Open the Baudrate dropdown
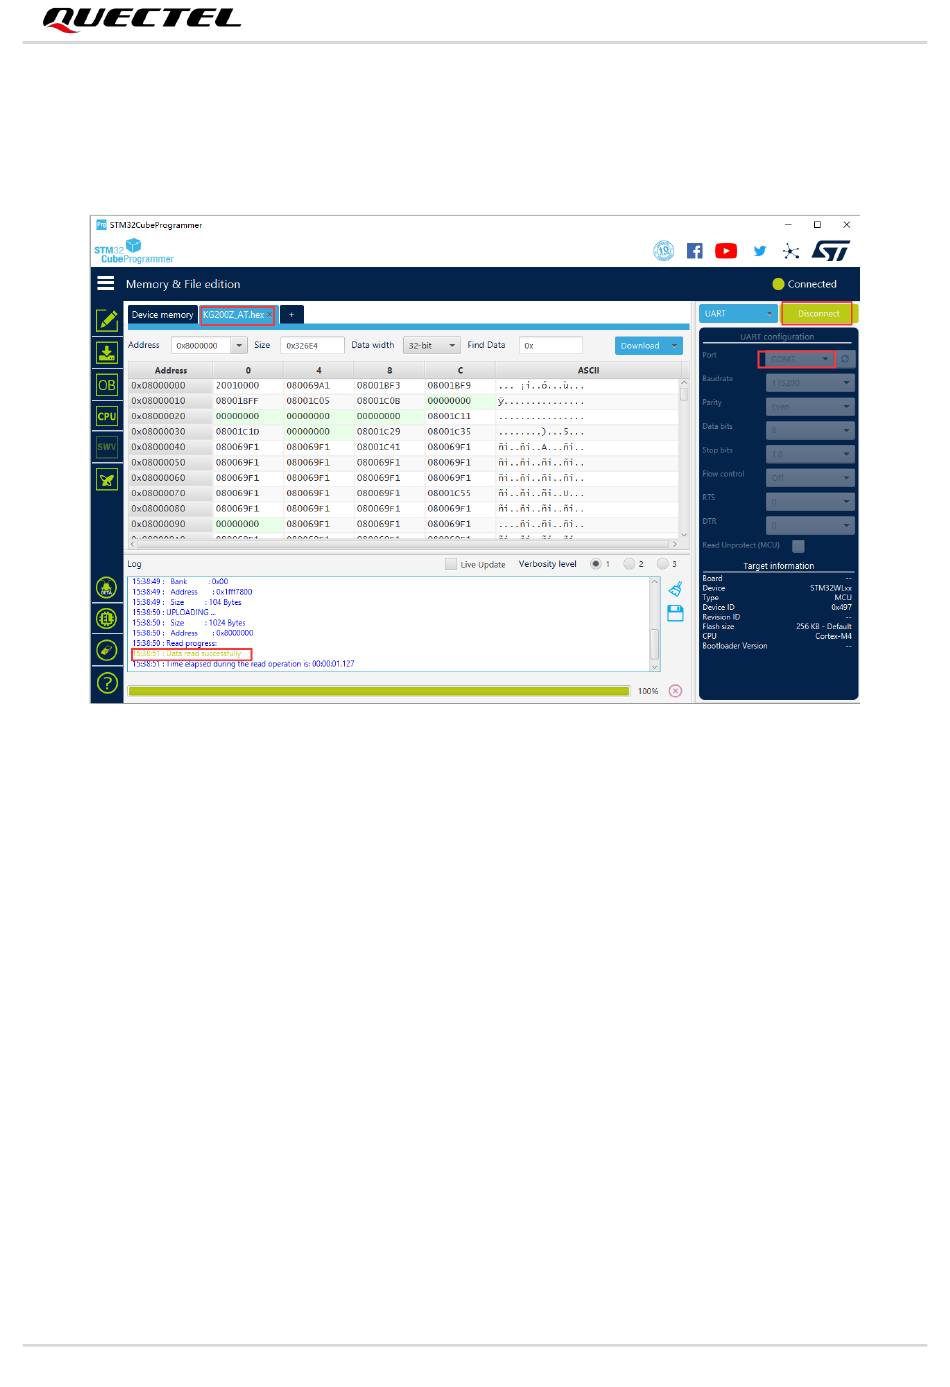 click(810, 382)
